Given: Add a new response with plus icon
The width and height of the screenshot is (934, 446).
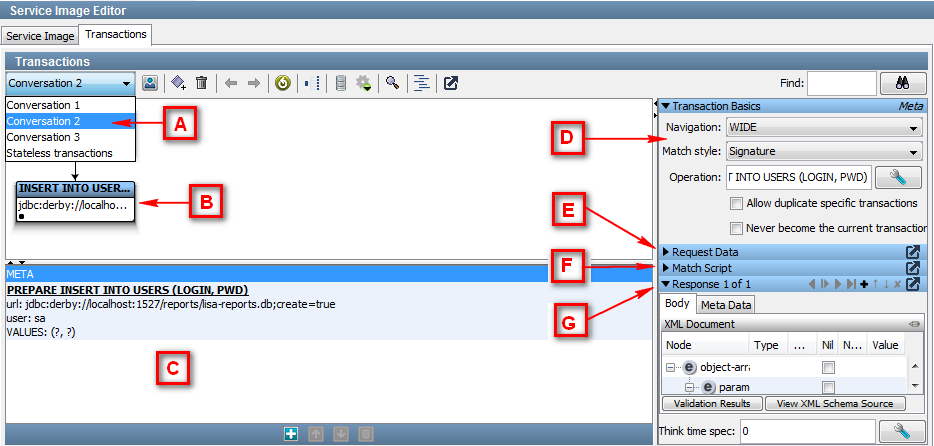Looking at the screenshot, I should click(x=864, y=284).
